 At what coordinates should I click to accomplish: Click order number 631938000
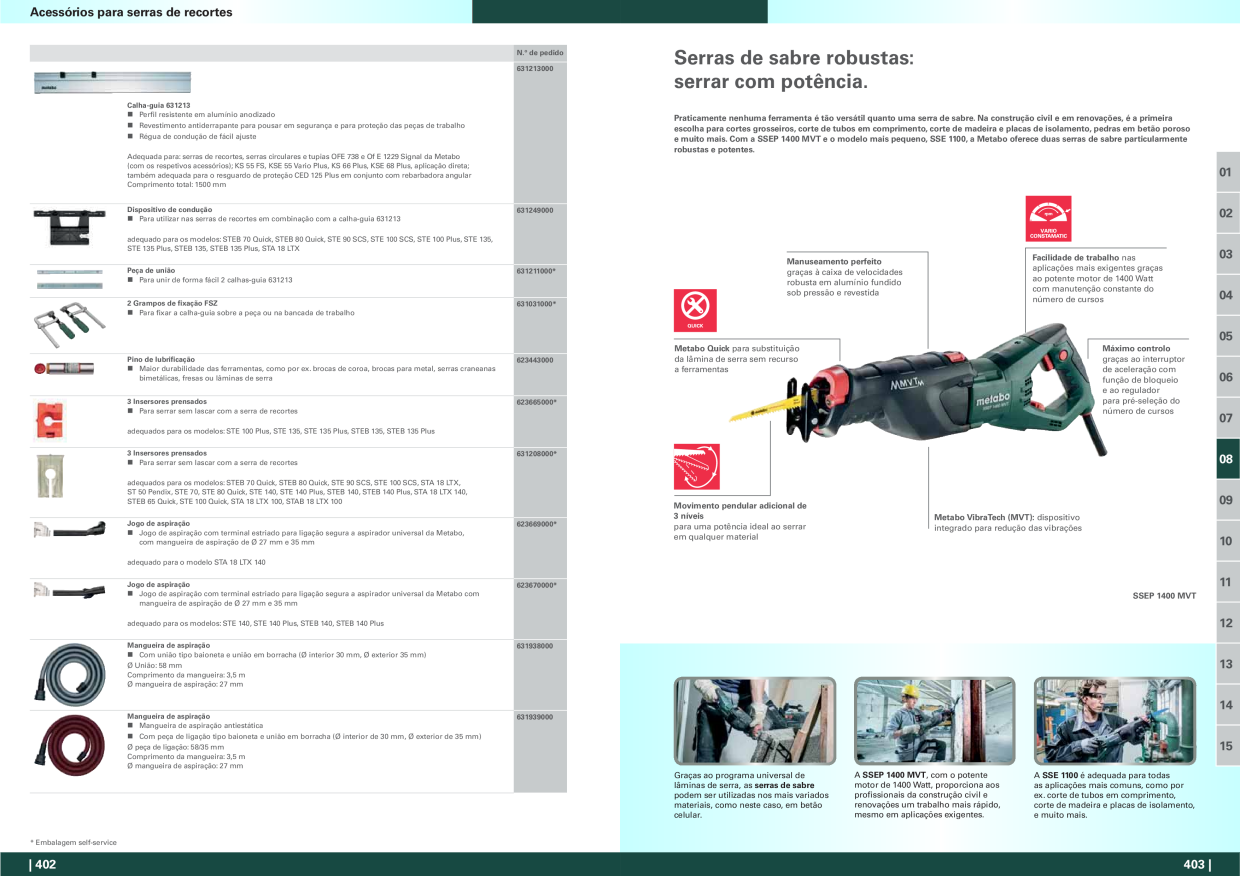(535, 645)
